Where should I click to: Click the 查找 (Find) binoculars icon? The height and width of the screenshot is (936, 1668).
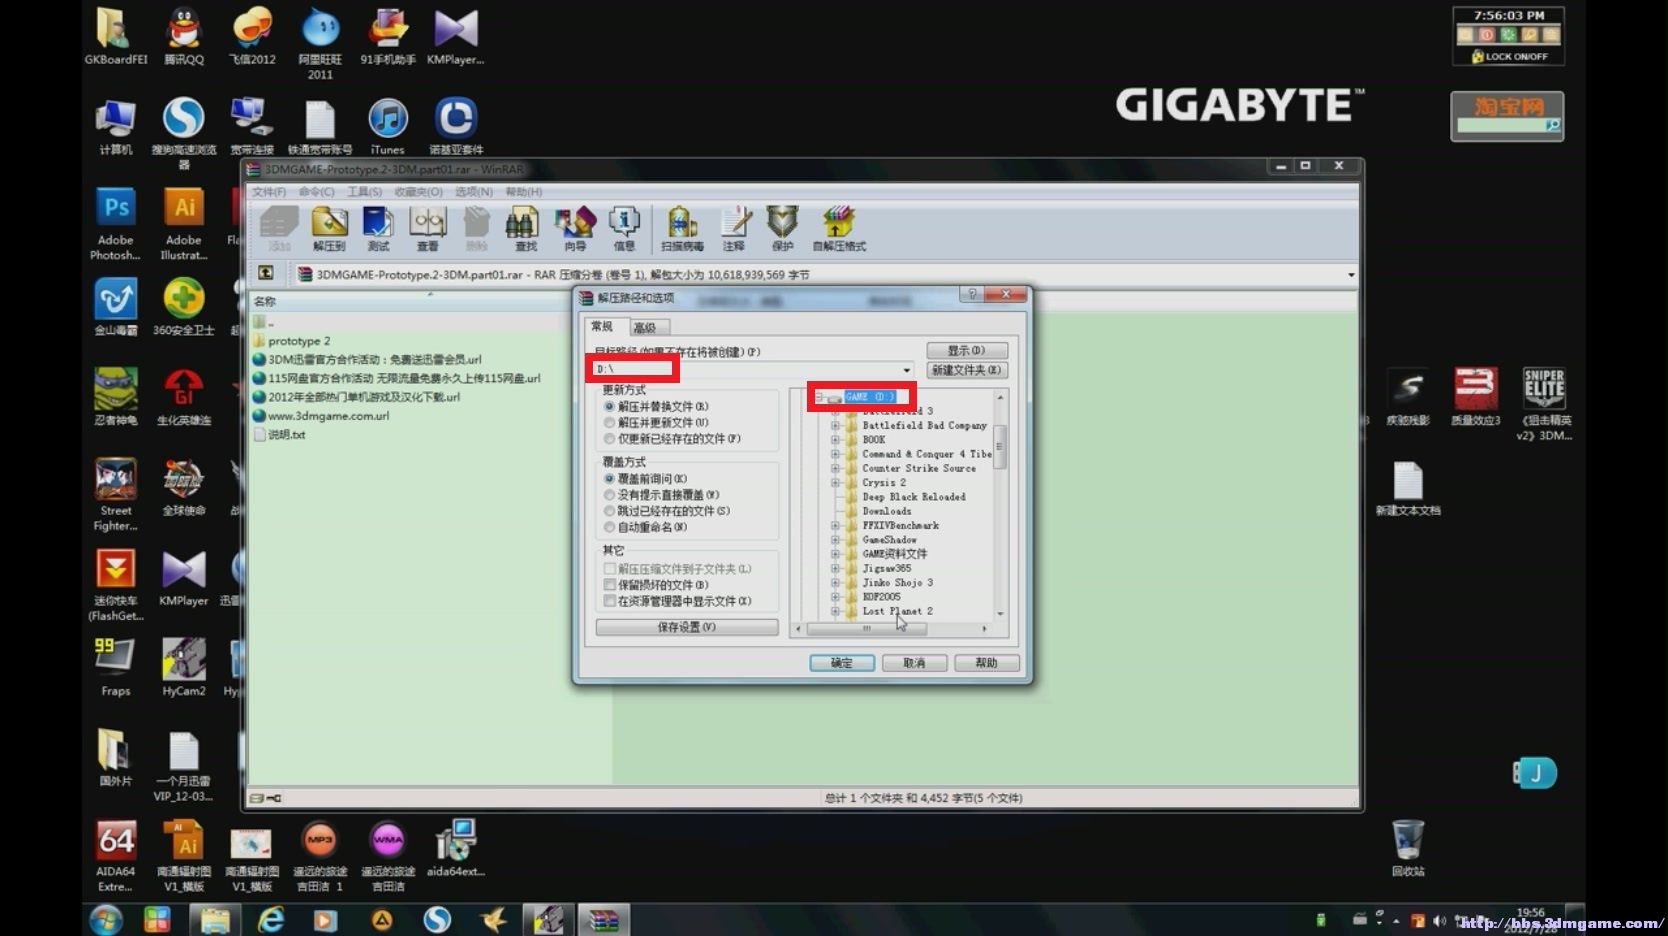(523, 228)
